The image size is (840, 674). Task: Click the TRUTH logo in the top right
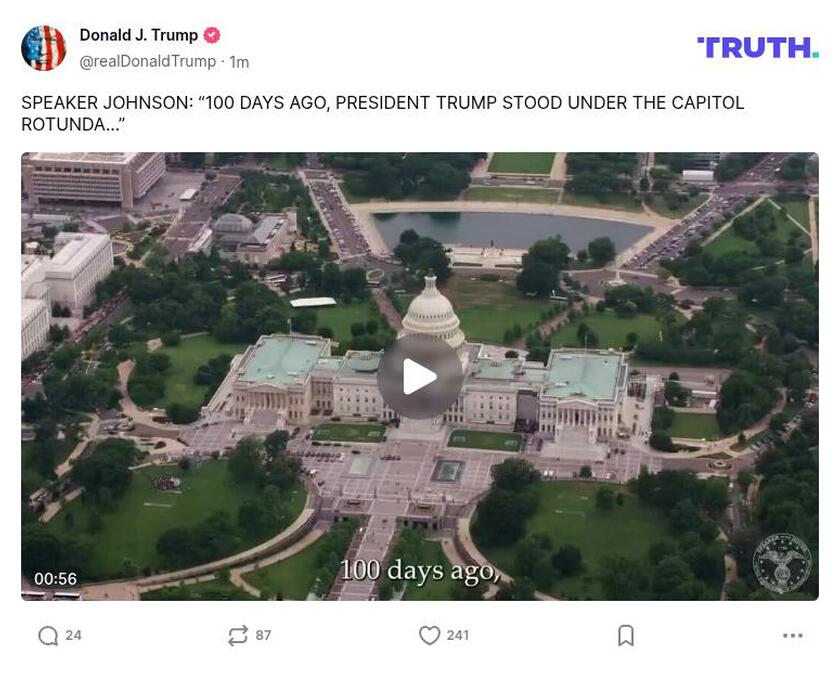[x=757, y=44]
